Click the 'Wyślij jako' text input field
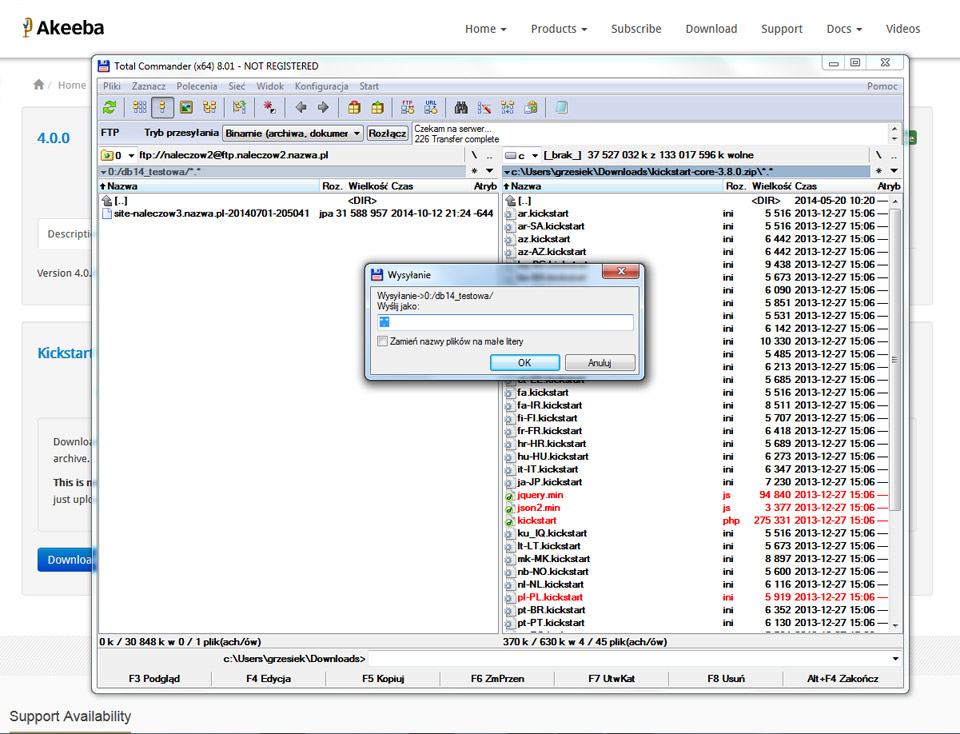This screenshot has height=734, width=960. pyautogui.click(x=505, y=322)
